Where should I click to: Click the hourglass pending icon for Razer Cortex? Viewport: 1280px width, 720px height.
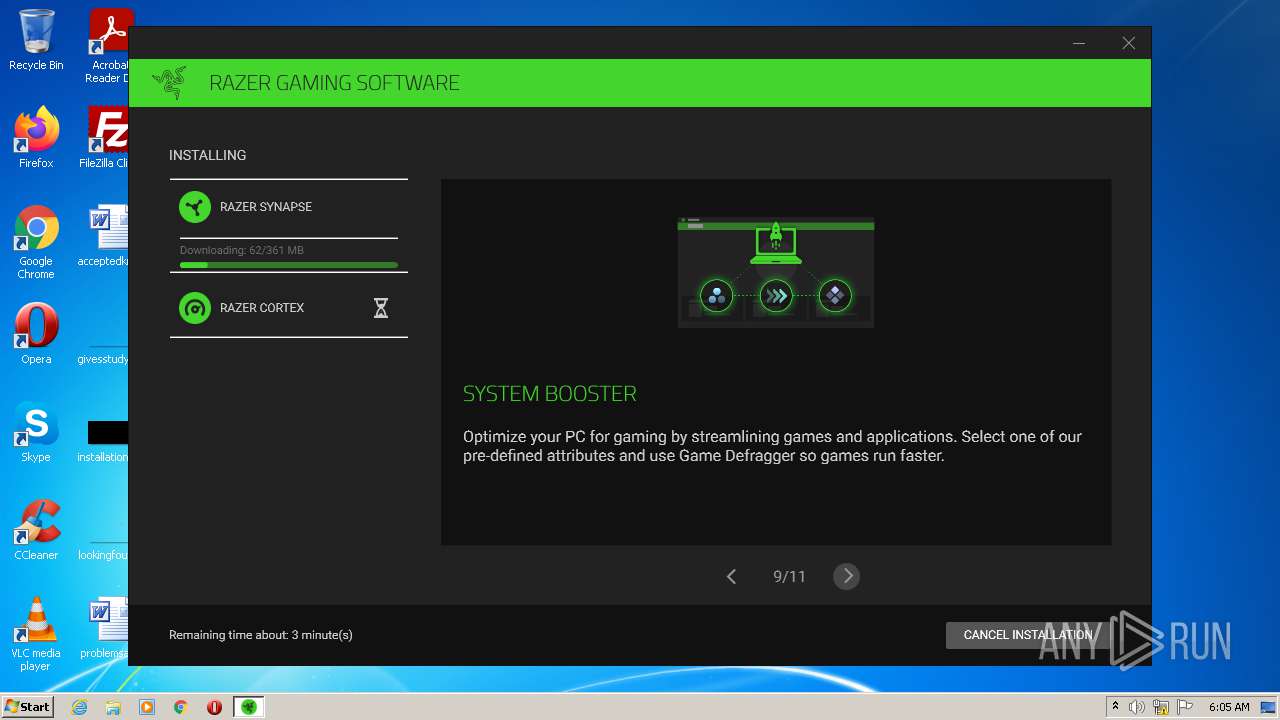click(381, 308)
